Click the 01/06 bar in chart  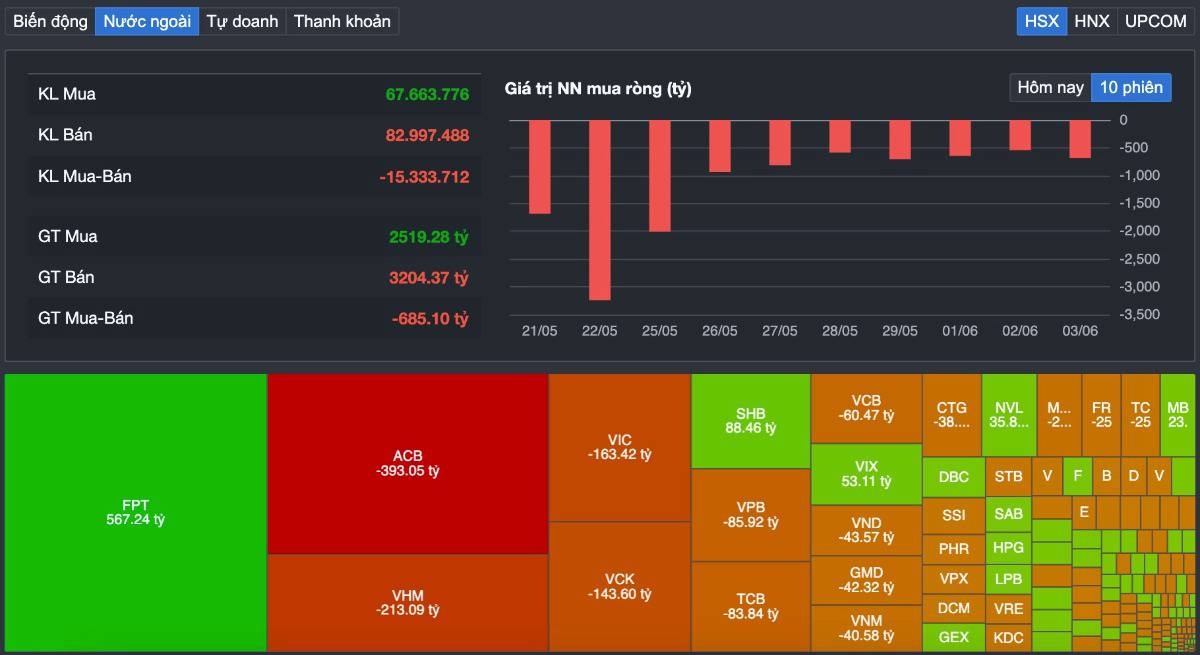(x=960, y=138)
